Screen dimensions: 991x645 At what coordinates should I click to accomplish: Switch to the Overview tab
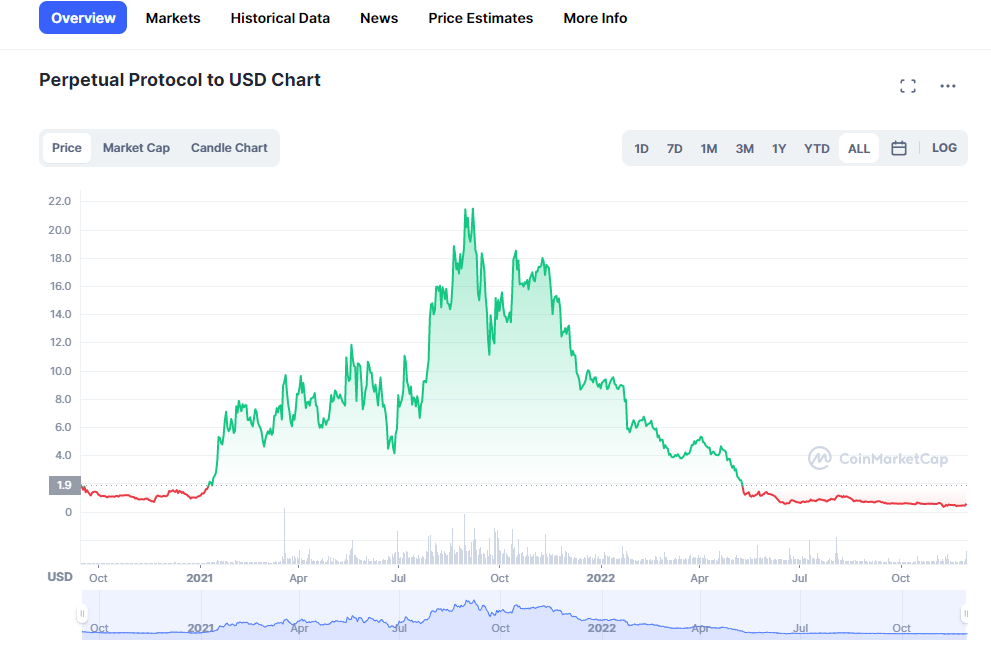tap(83, 18)
